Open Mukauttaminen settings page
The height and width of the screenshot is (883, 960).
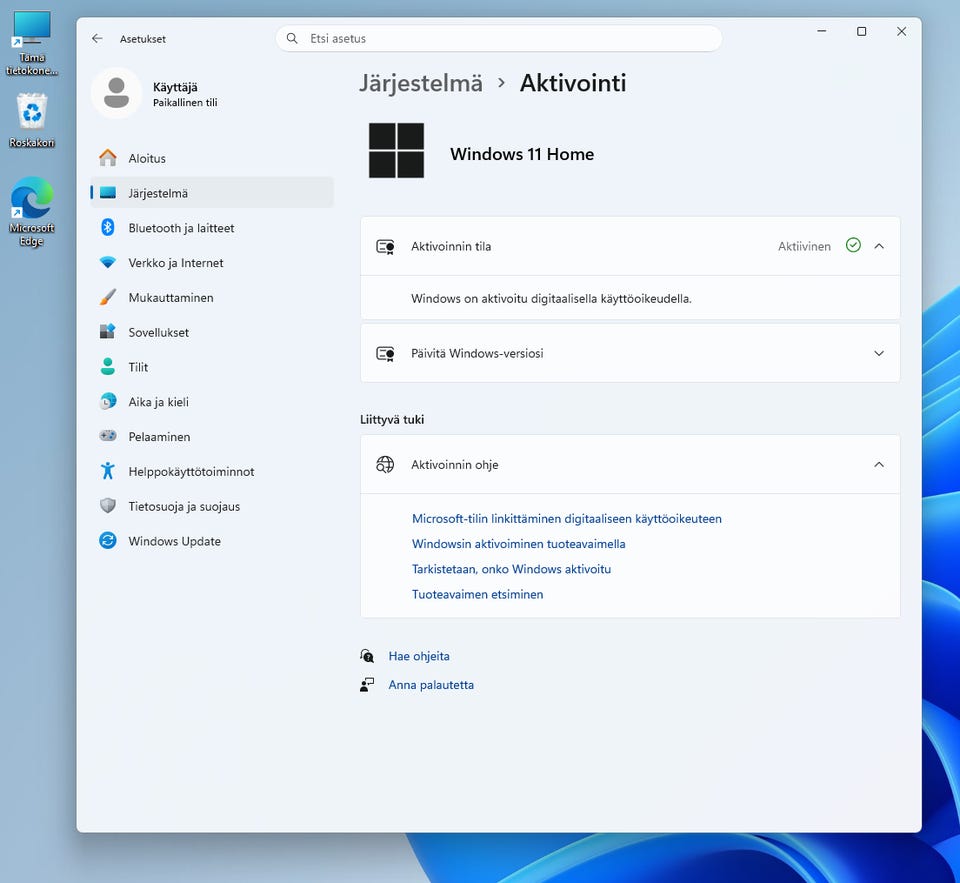[212, 298]
